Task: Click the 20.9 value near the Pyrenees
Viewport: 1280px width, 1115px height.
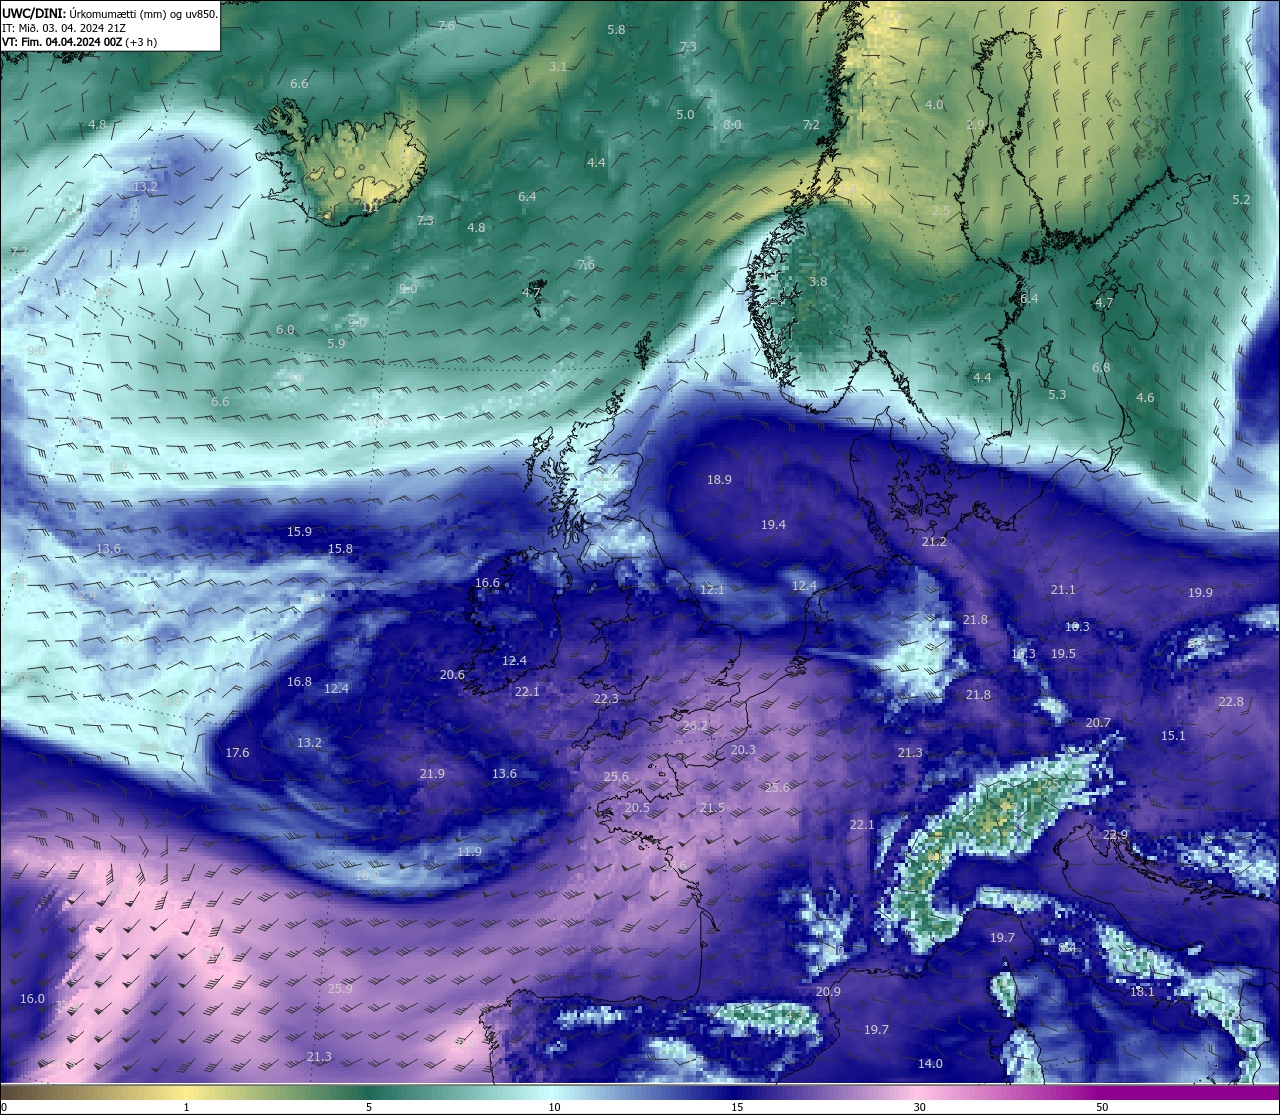Action: coord(828,992)
